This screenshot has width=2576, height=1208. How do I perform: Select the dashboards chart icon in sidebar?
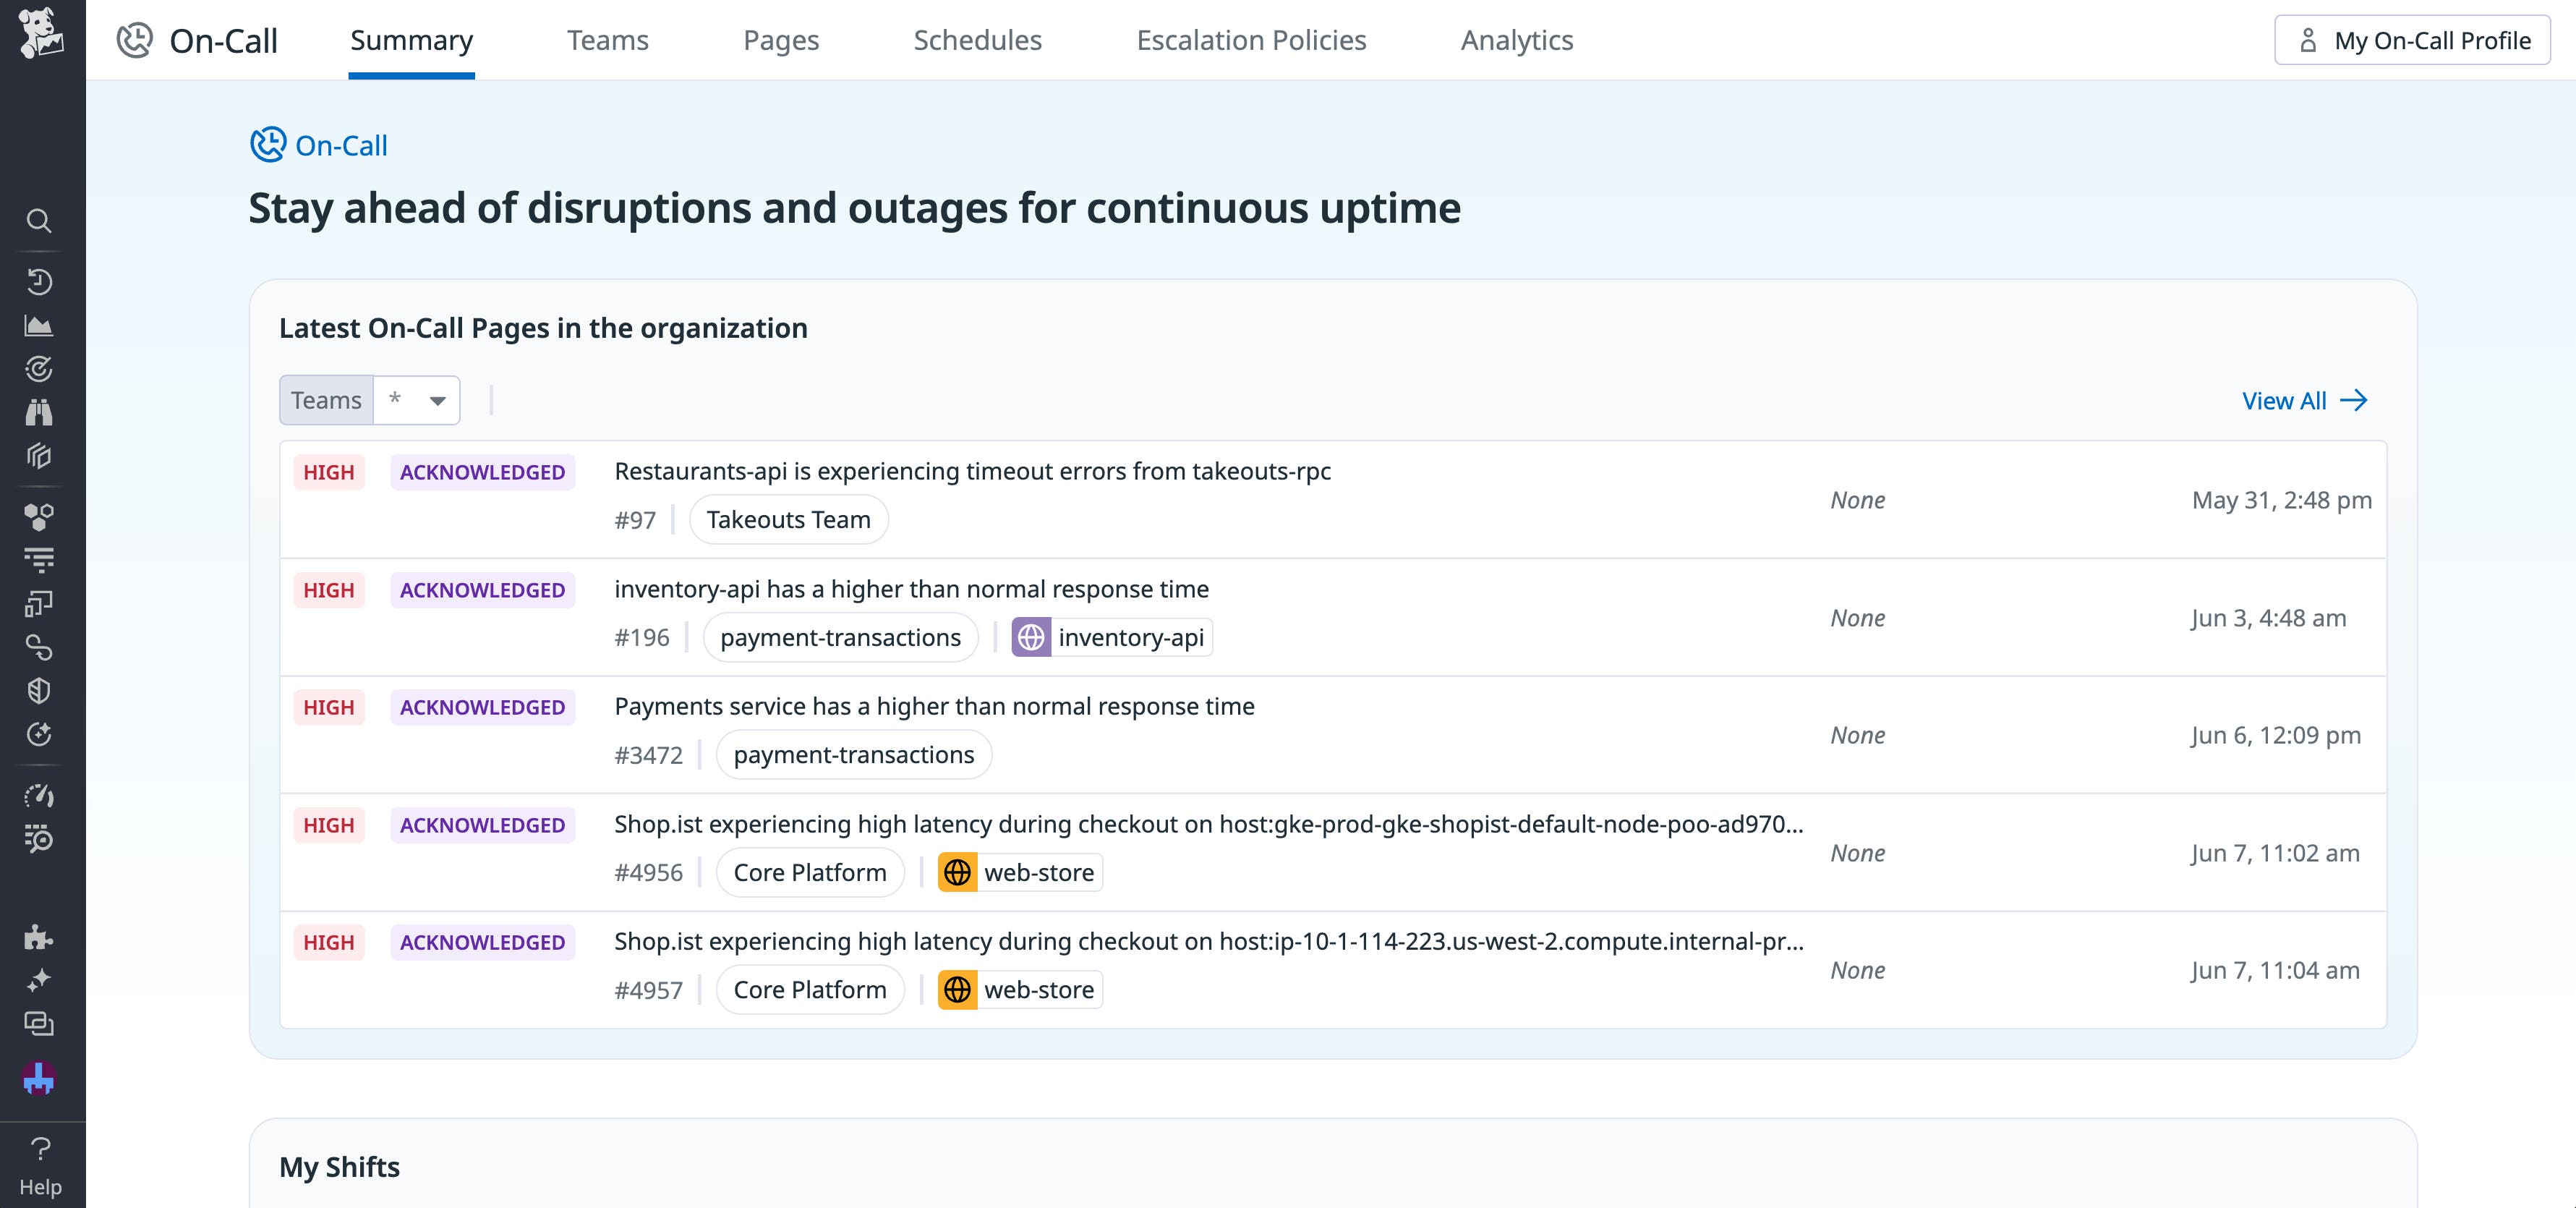(40, 324)
